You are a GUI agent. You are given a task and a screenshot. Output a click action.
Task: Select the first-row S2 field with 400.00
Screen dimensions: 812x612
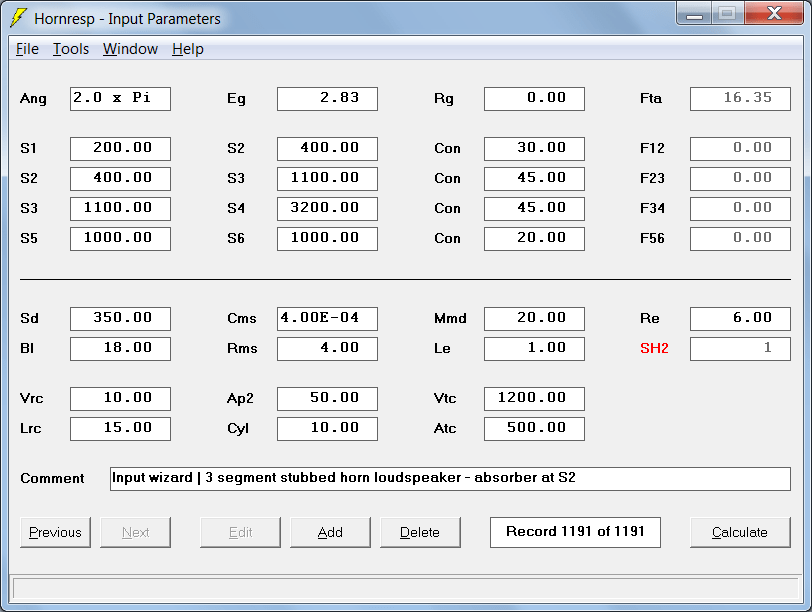pyautogui.click(x=327, y=149)
